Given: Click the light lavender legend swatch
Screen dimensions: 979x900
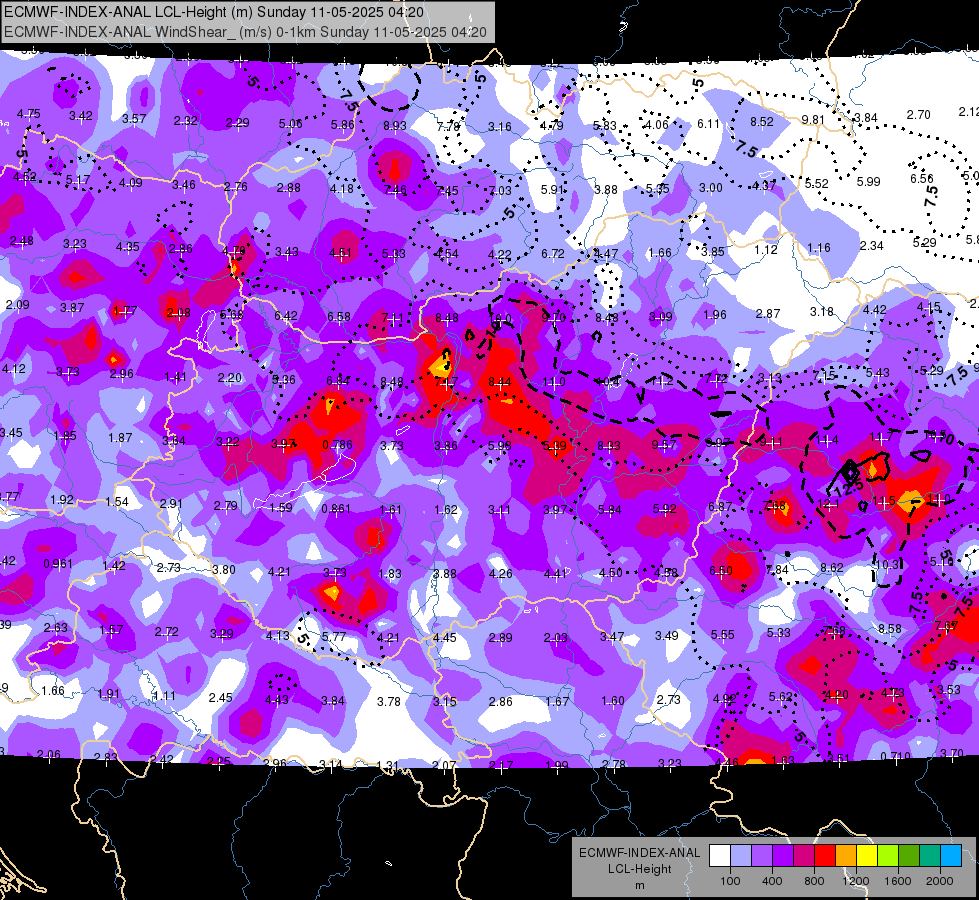Looking at the screenshot, I should click(x=741, y=856).
